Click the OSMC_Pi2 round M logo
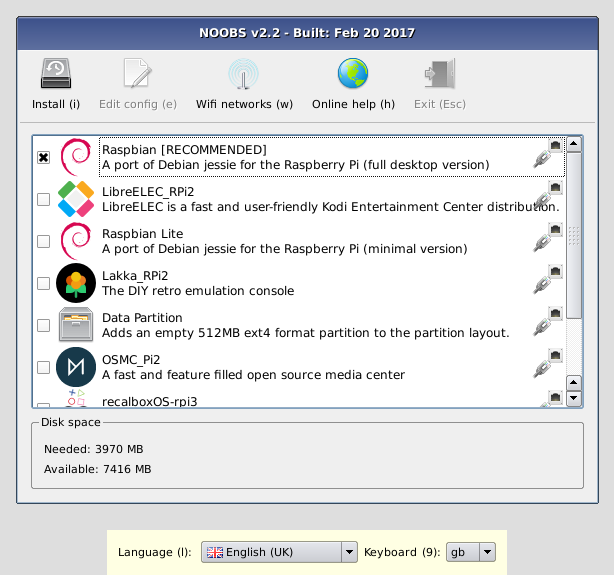The image size is (614, 575). click(76, 367)
